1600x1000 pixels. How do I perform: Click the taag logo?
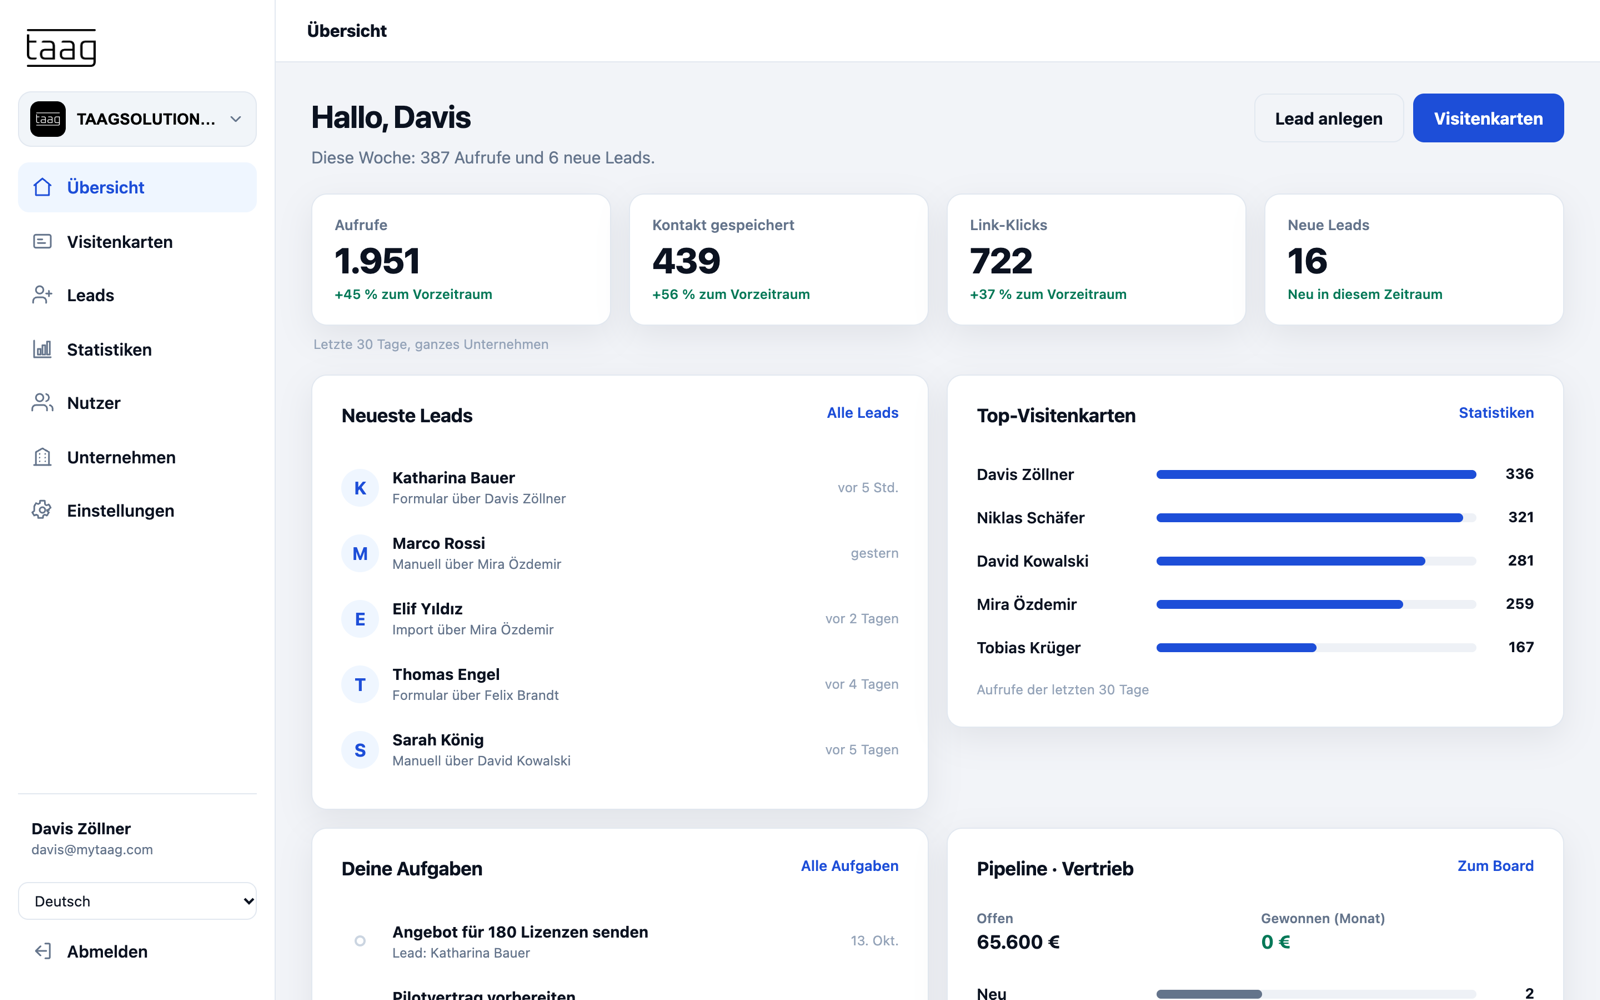point(61,47)
